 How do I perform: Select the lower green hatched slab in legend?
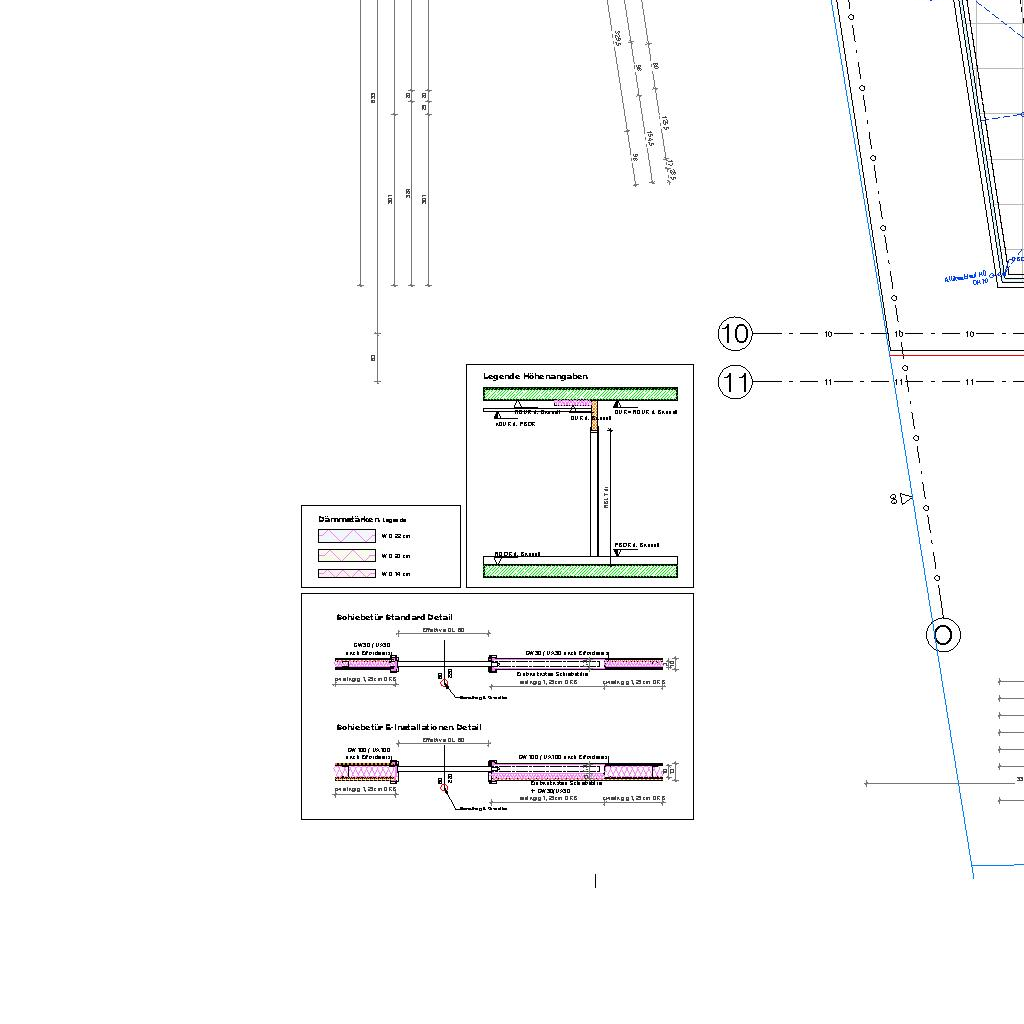click(x=580, y=571)
